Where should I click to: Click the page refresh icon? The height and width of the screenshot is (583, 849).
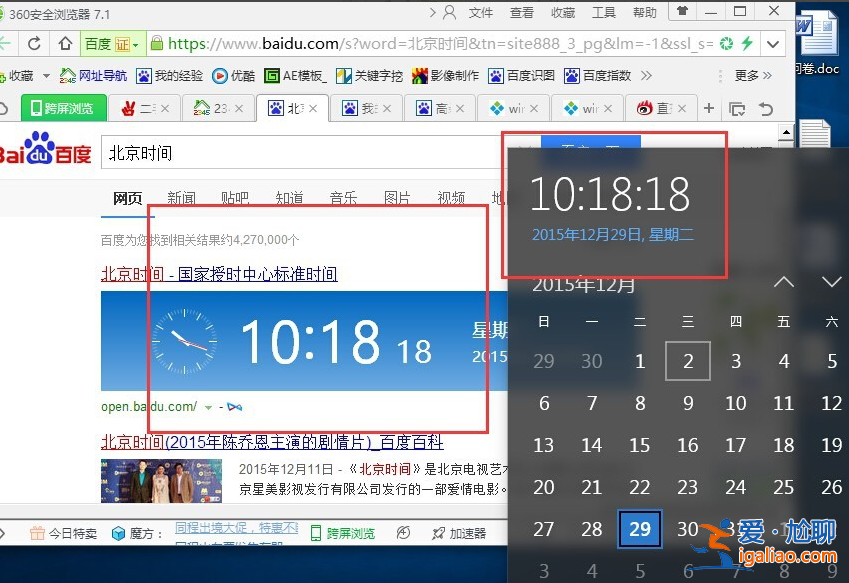(34, 44)
